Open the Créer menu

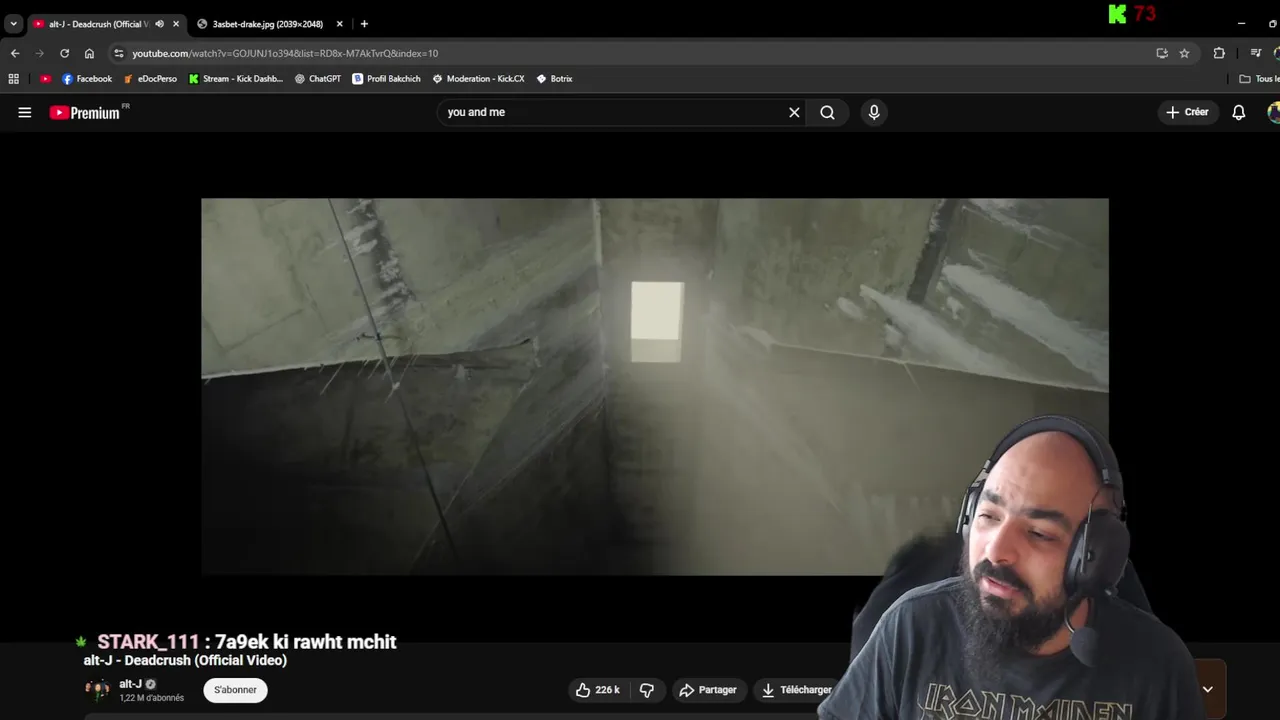pos(1188,112)
